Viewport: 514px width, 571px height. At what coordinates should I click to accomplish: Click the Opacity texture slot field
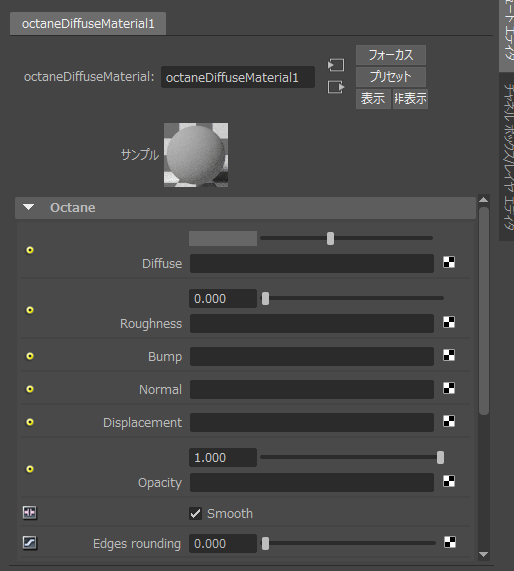coord(312,483)
